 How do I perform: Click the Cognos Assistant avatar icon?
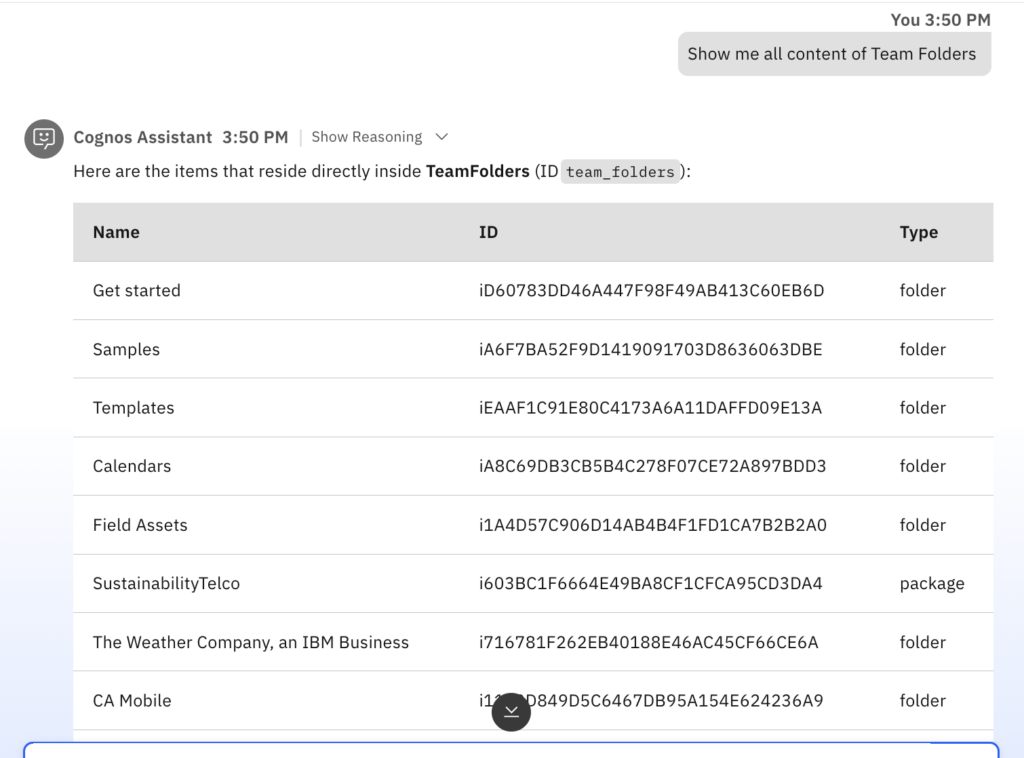(x=44, y=138)
